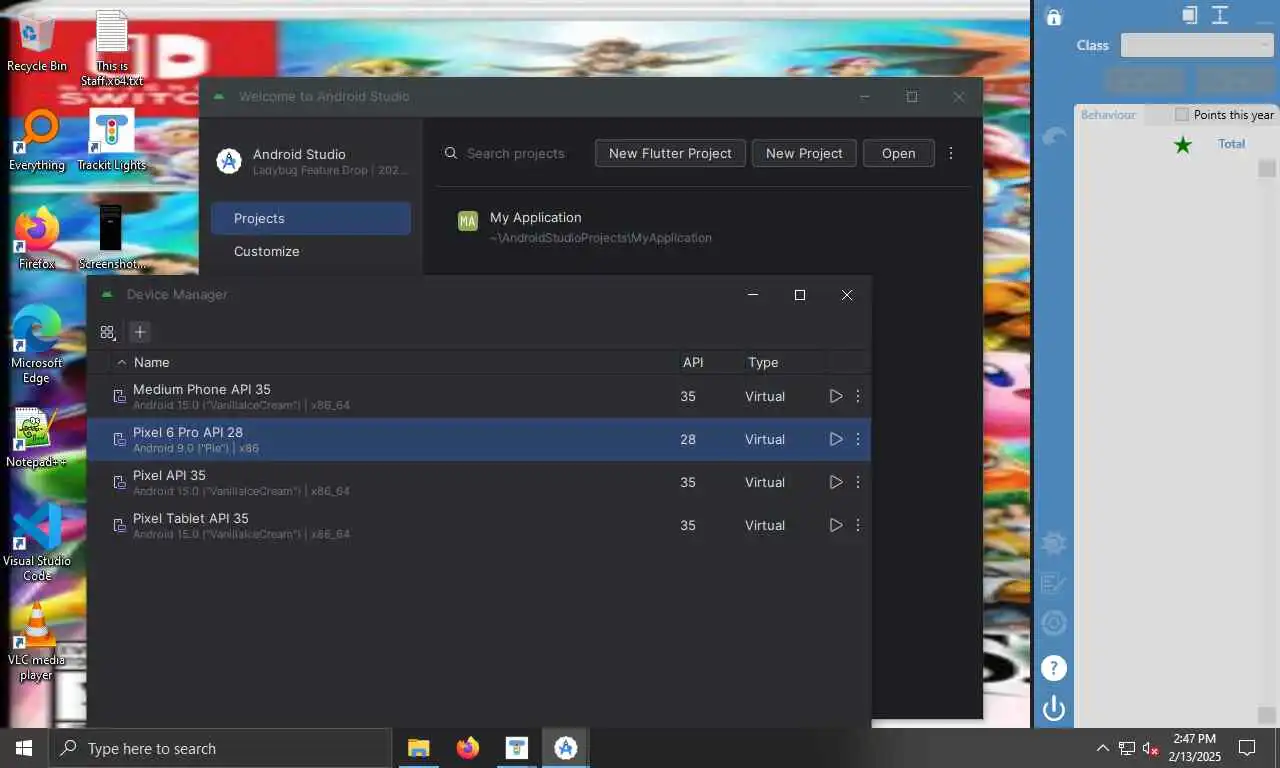Open the welcome screen more options menu
The height and width of the screenshot is (768, 1280).
coord(951,153)
